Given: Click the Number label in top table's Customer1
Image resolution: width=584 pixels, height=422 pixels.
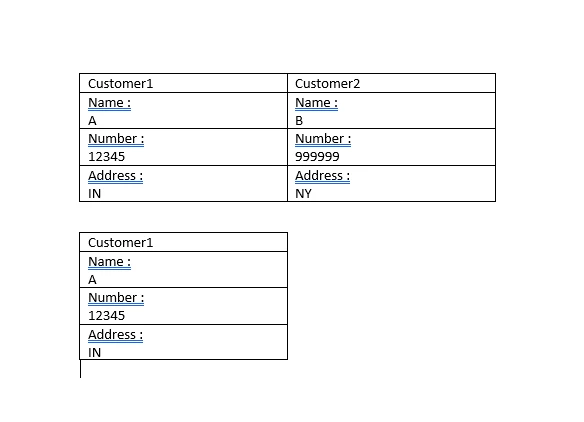Looking at the screenshot, I should [116, 139].
